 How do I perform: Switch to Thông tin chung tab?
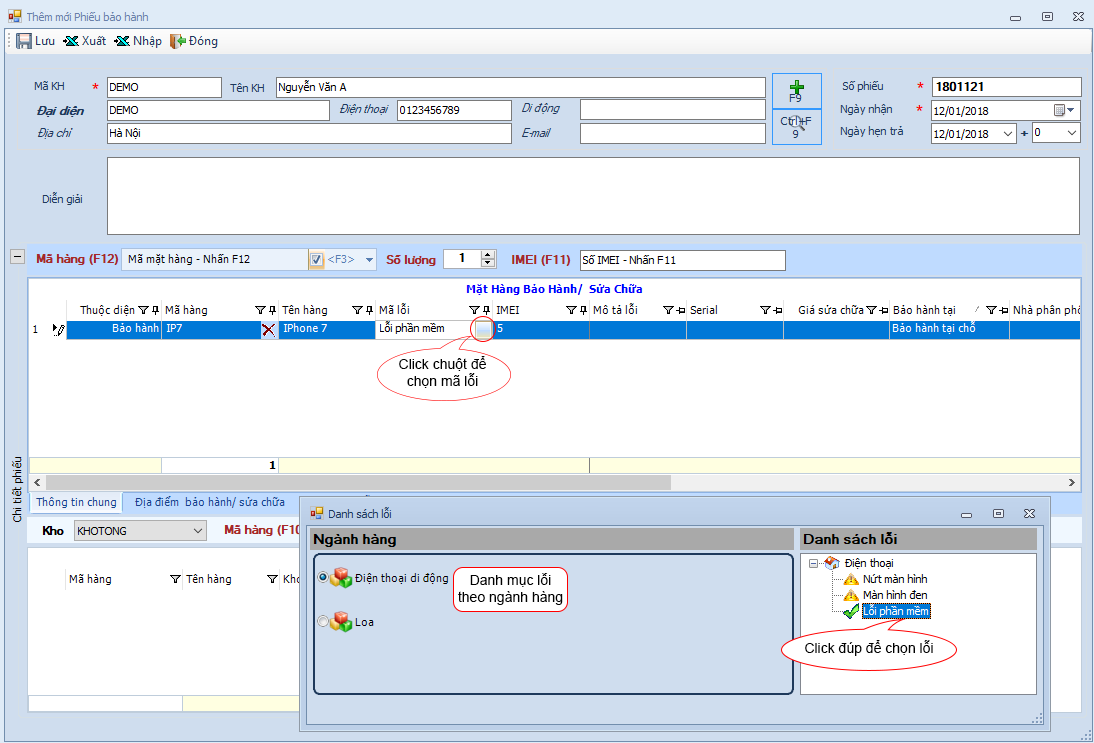point(77,502)
